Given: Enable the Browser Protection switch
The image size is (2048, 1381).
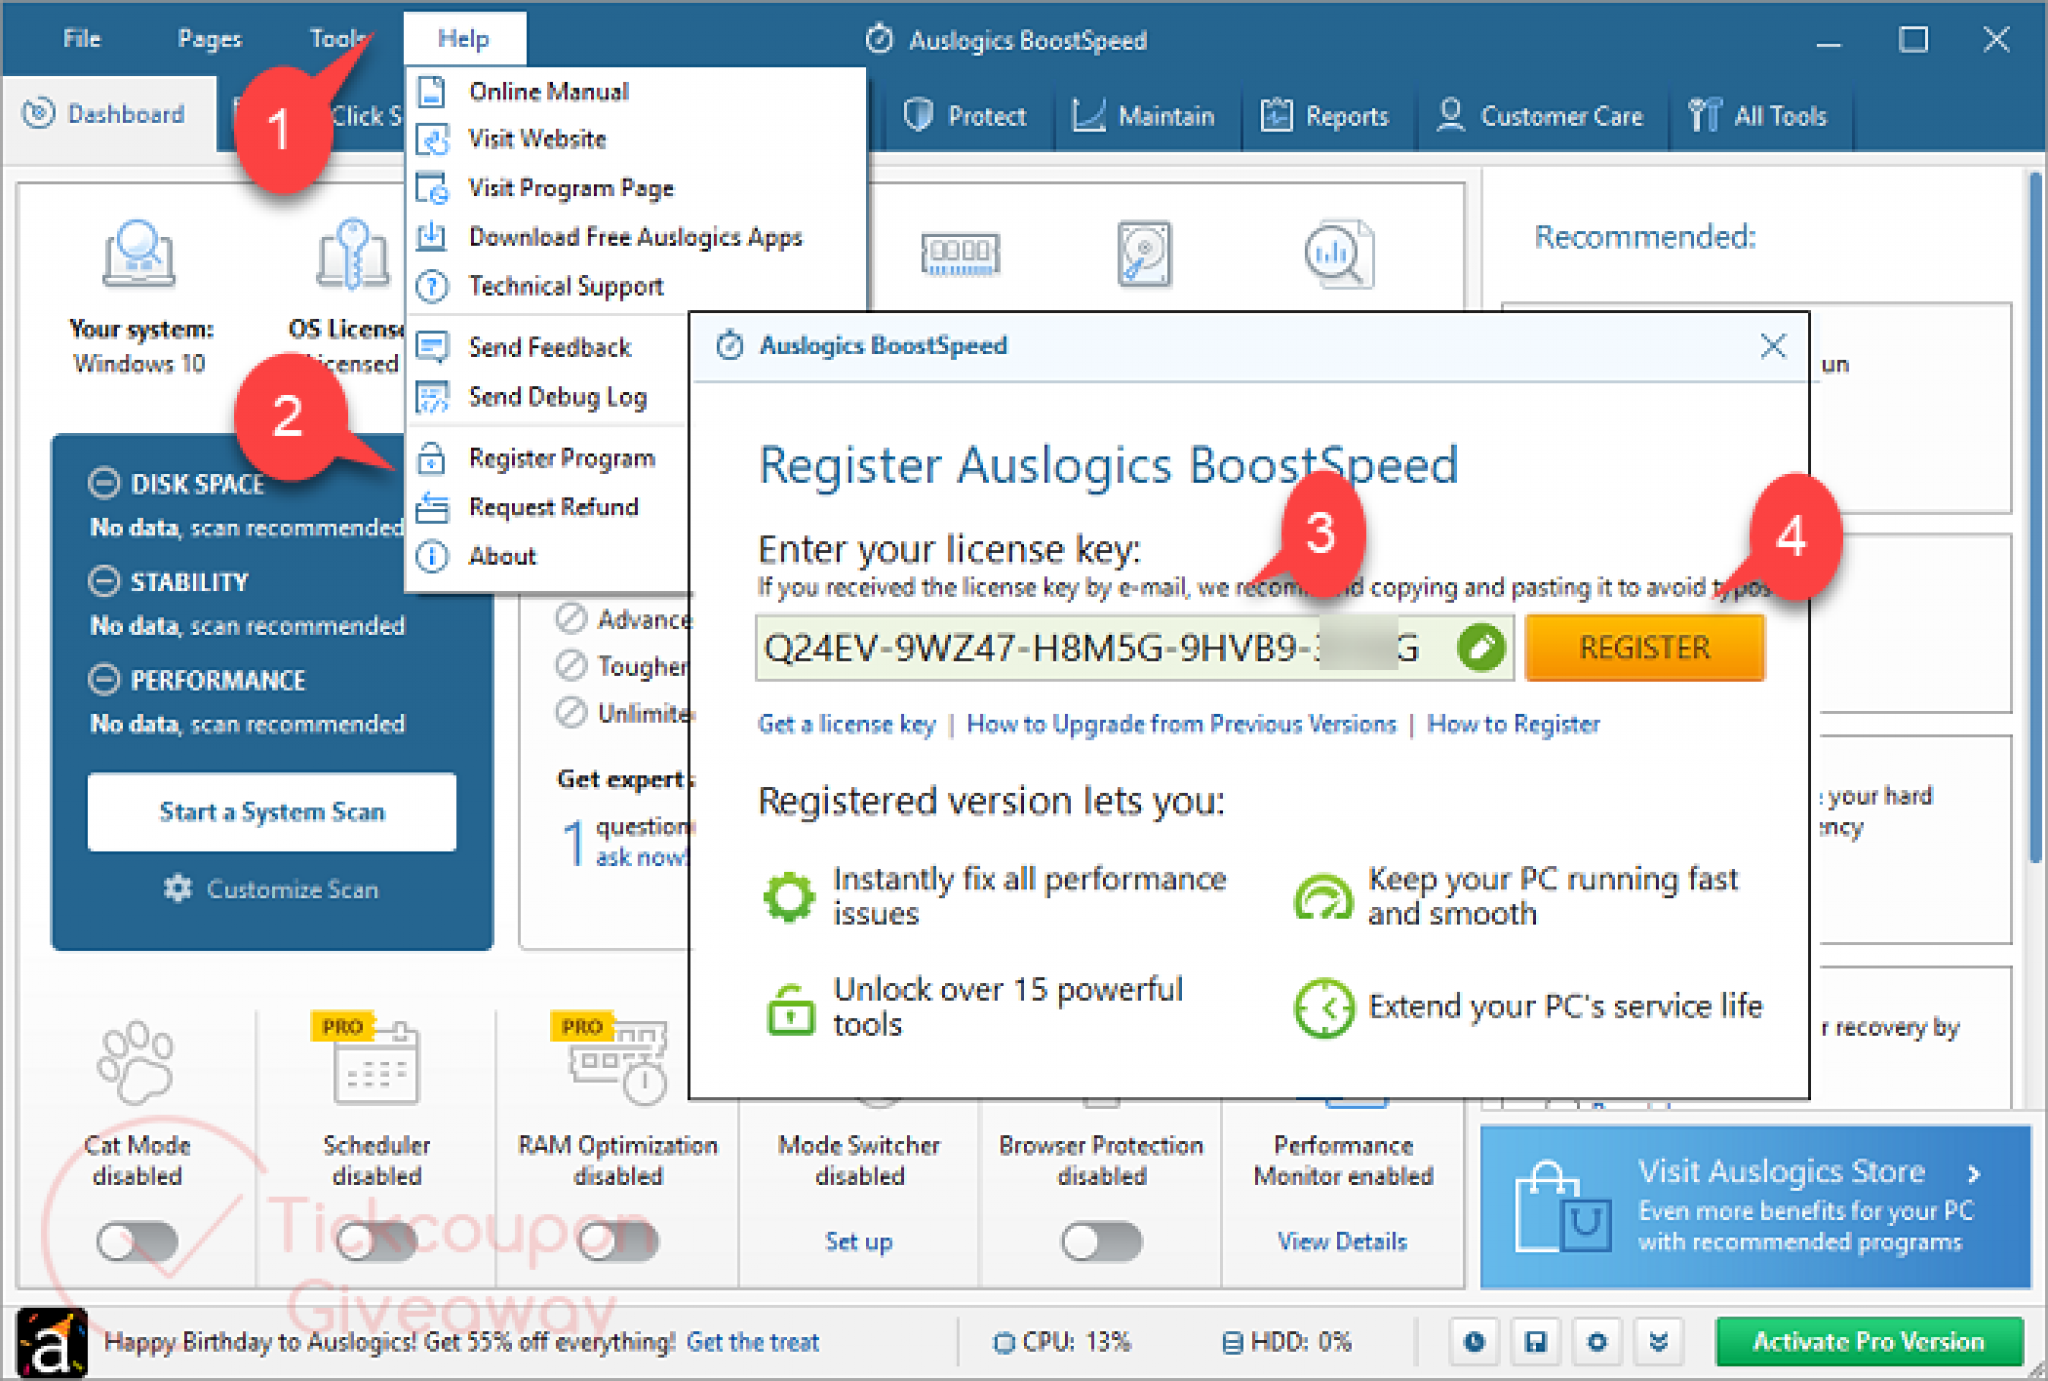Looking at the screenshot, I should click(x=1101, y=1241).
